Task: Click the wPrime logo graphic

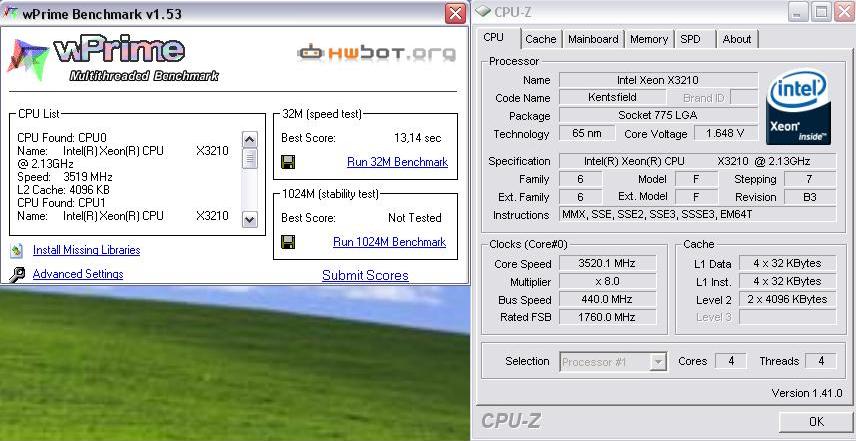Action: [114, 59]
